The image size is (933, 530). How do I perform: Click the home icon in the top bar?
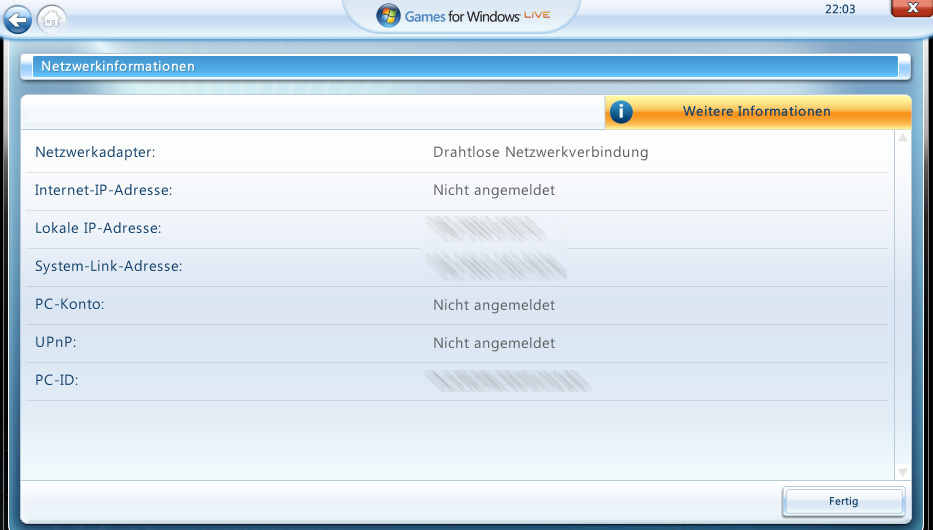pyautogui.click(x=51, y=17)
